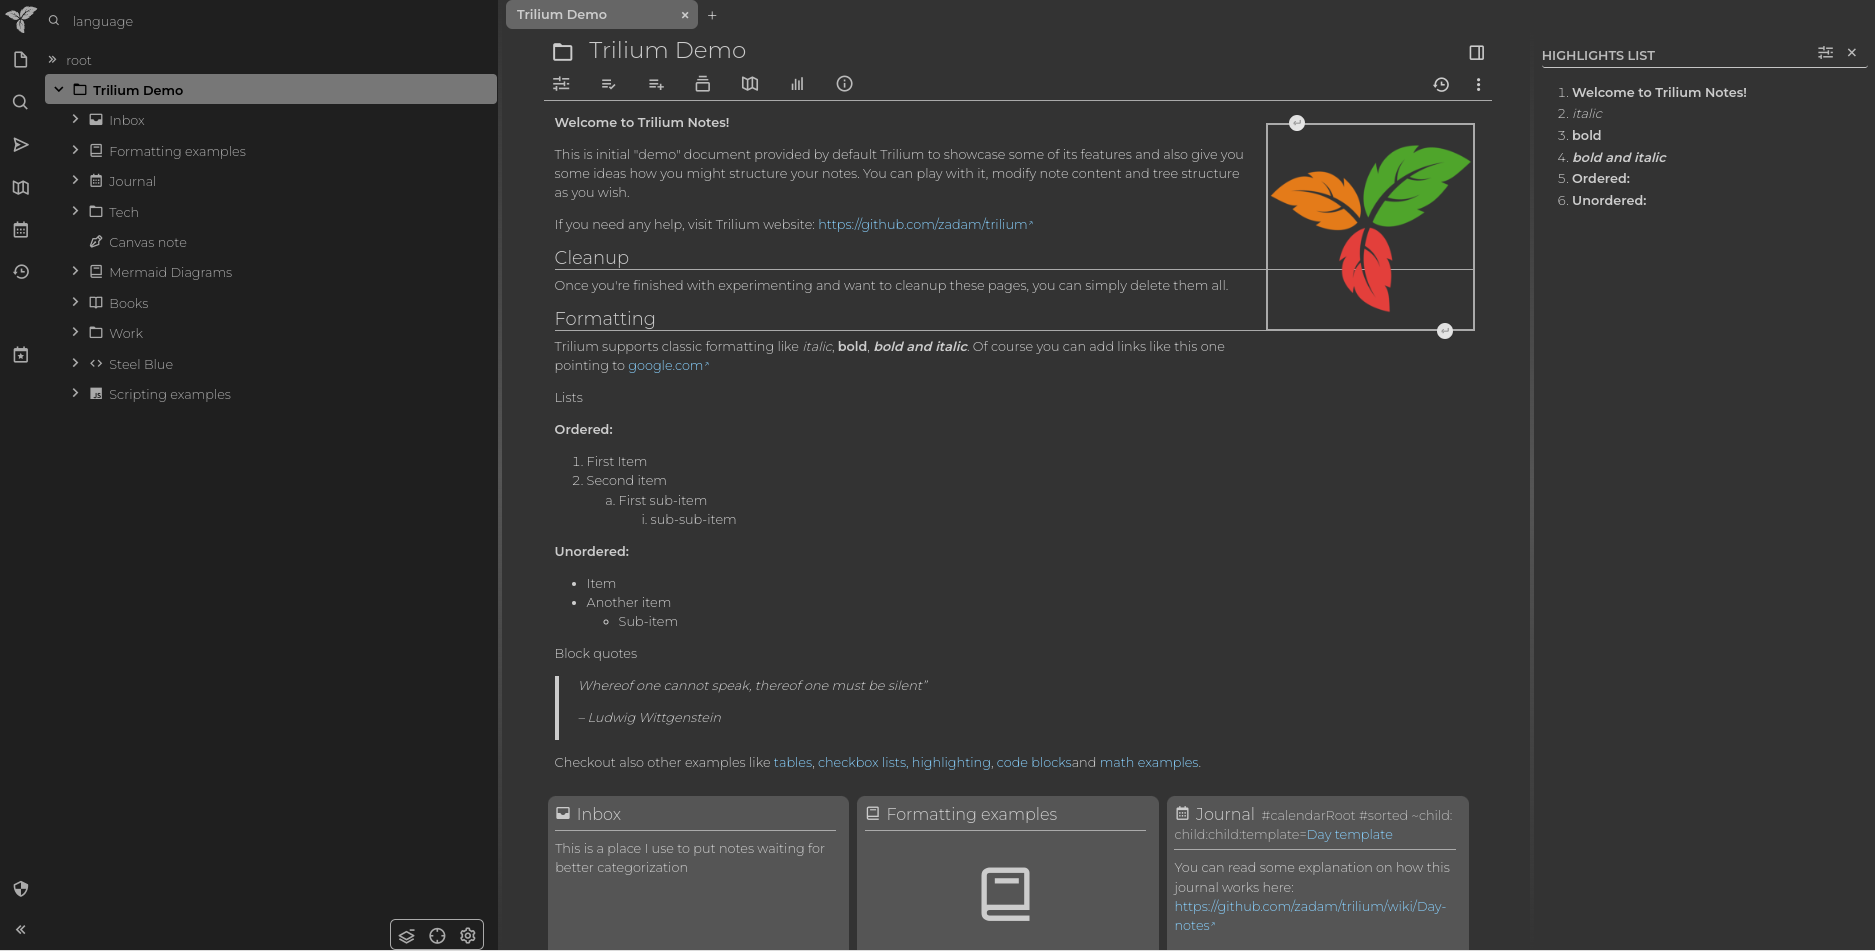Open the note map launcher icon
This screenshot has width=1875, height=951.
tap(20, 187)
